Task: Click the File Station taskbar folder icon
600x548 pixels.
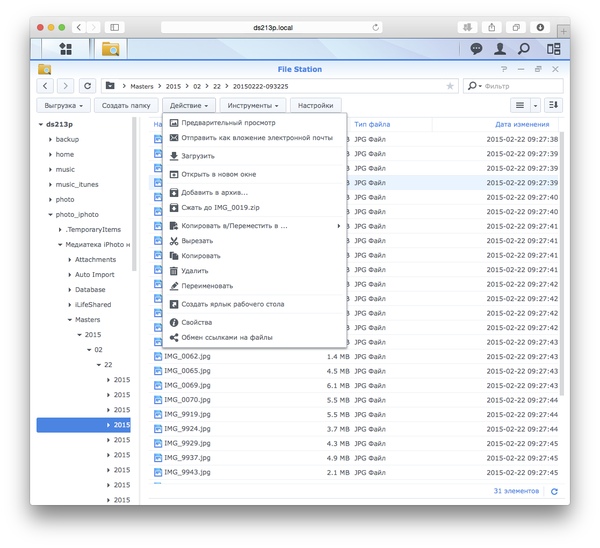Action: [111, 49]
